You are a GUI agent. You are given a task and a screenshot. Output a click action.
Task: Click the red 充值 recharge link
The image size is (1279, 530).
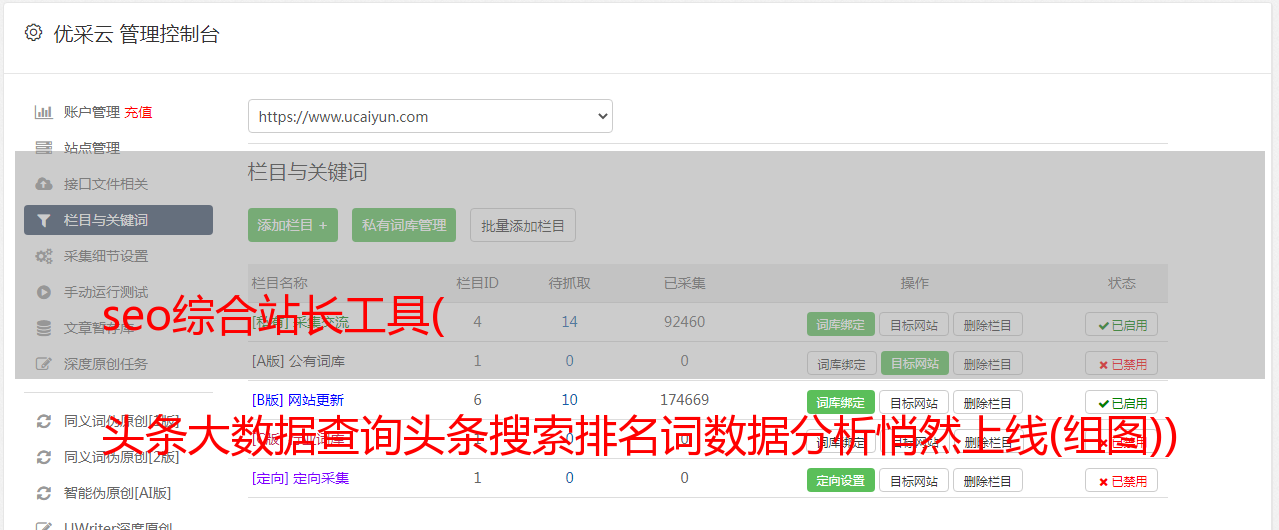coord(139,112)
